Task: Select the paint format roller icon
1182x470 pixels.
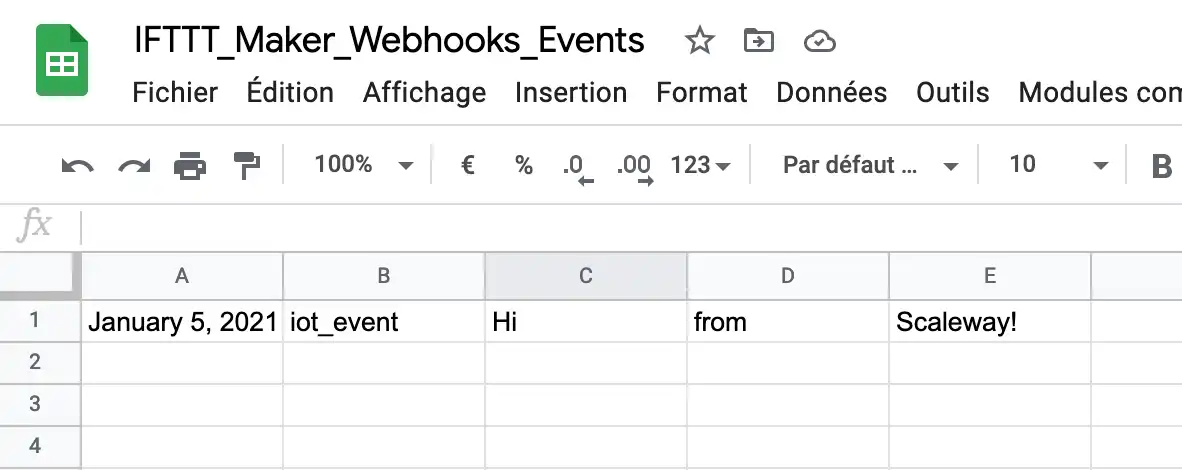Action: pos(247,165)
